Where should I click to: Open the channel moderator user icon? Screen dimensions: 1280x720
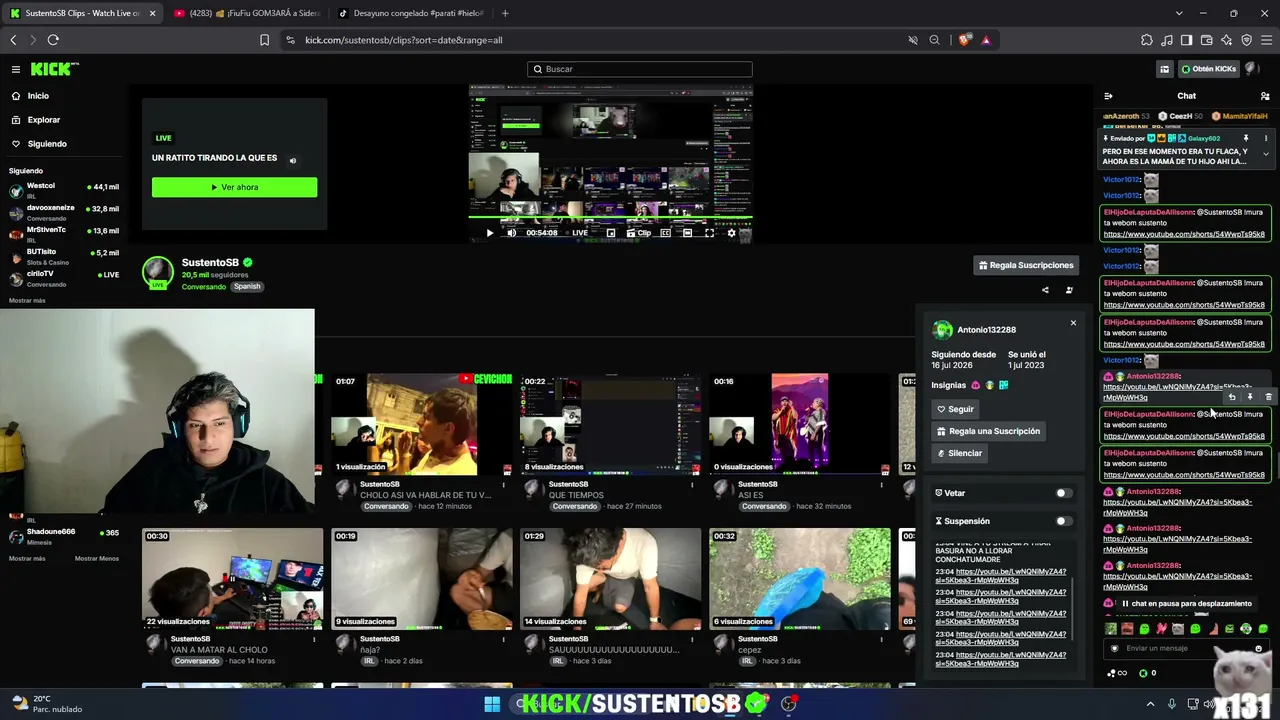(1069, 290)
